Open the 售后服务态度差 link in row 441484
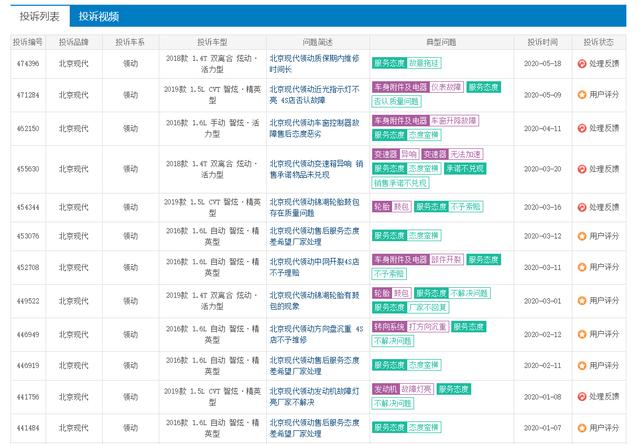 pyautogui.click(x=314, y=428)
